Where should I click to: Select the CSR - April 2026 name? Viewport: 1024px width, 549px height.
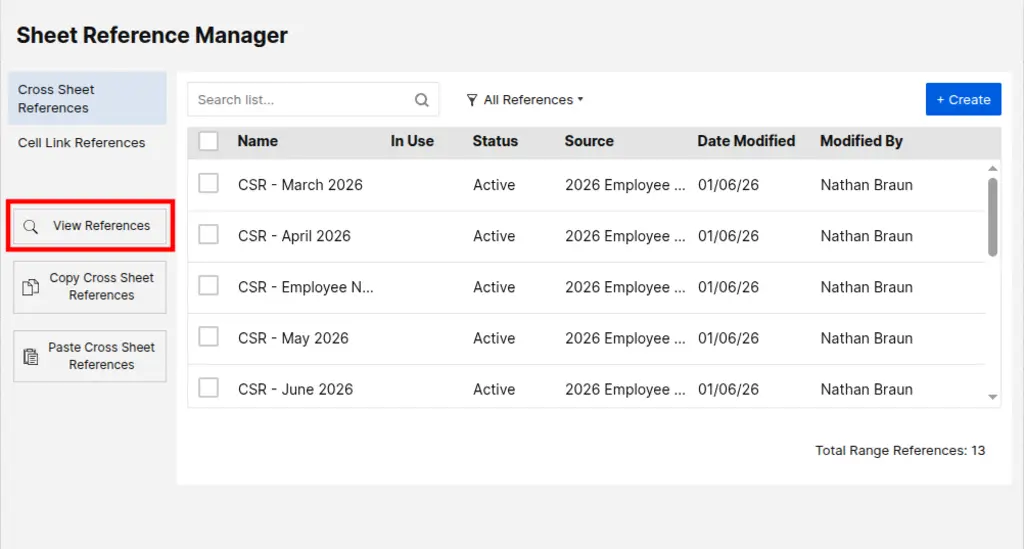pyautogui.click(x=295, y=236)
